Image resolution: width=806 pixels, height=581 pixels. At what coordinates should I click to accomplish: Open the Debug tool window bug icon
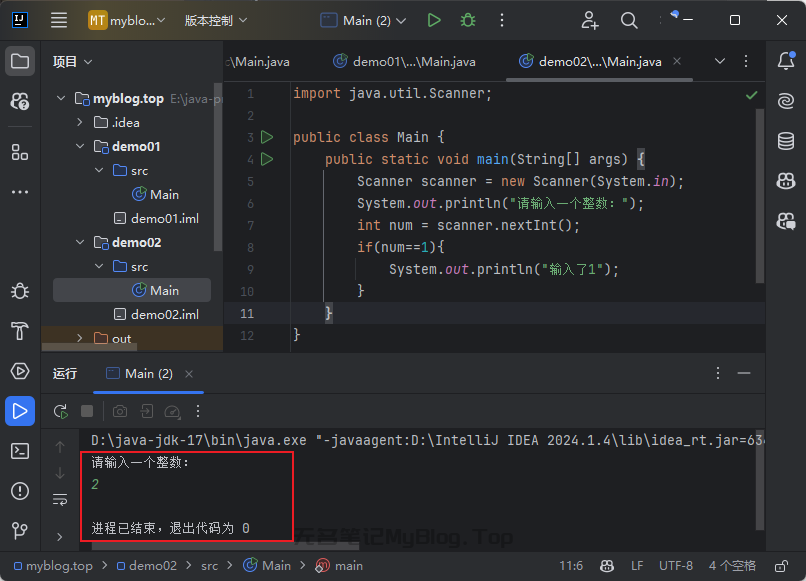(20, 291)
